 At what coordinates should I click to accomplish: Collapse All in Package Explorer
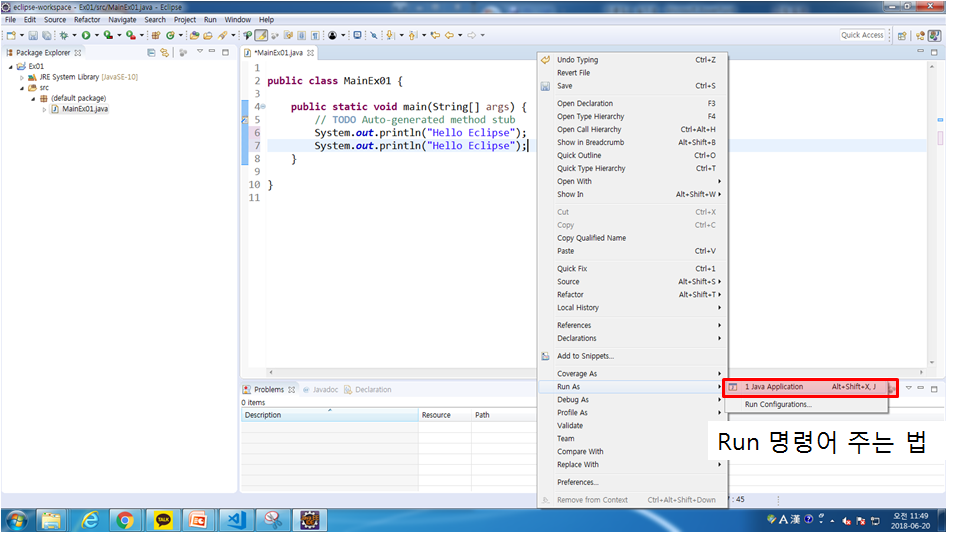(x=151, y=53)
